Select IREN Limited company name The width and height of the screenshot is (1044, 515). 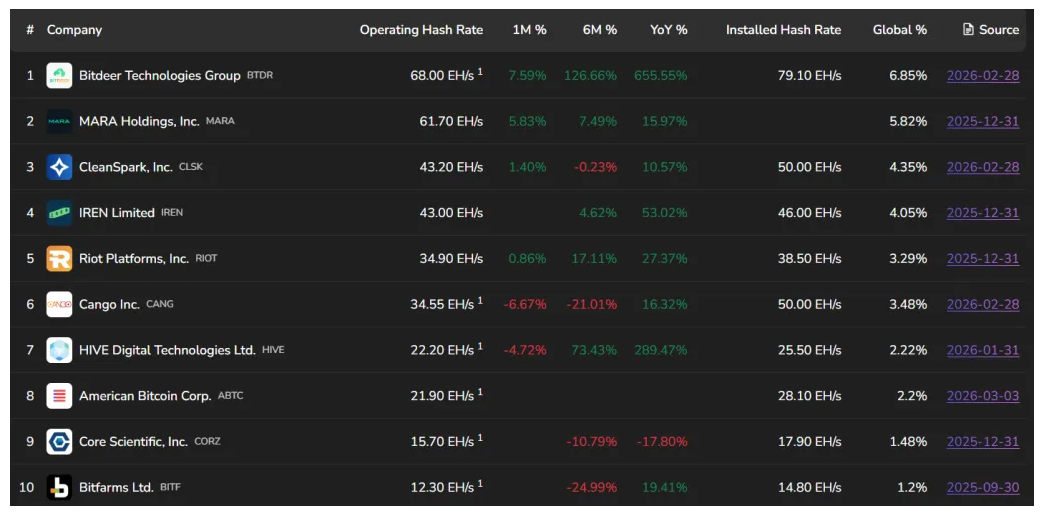click(x=117, y=213)
